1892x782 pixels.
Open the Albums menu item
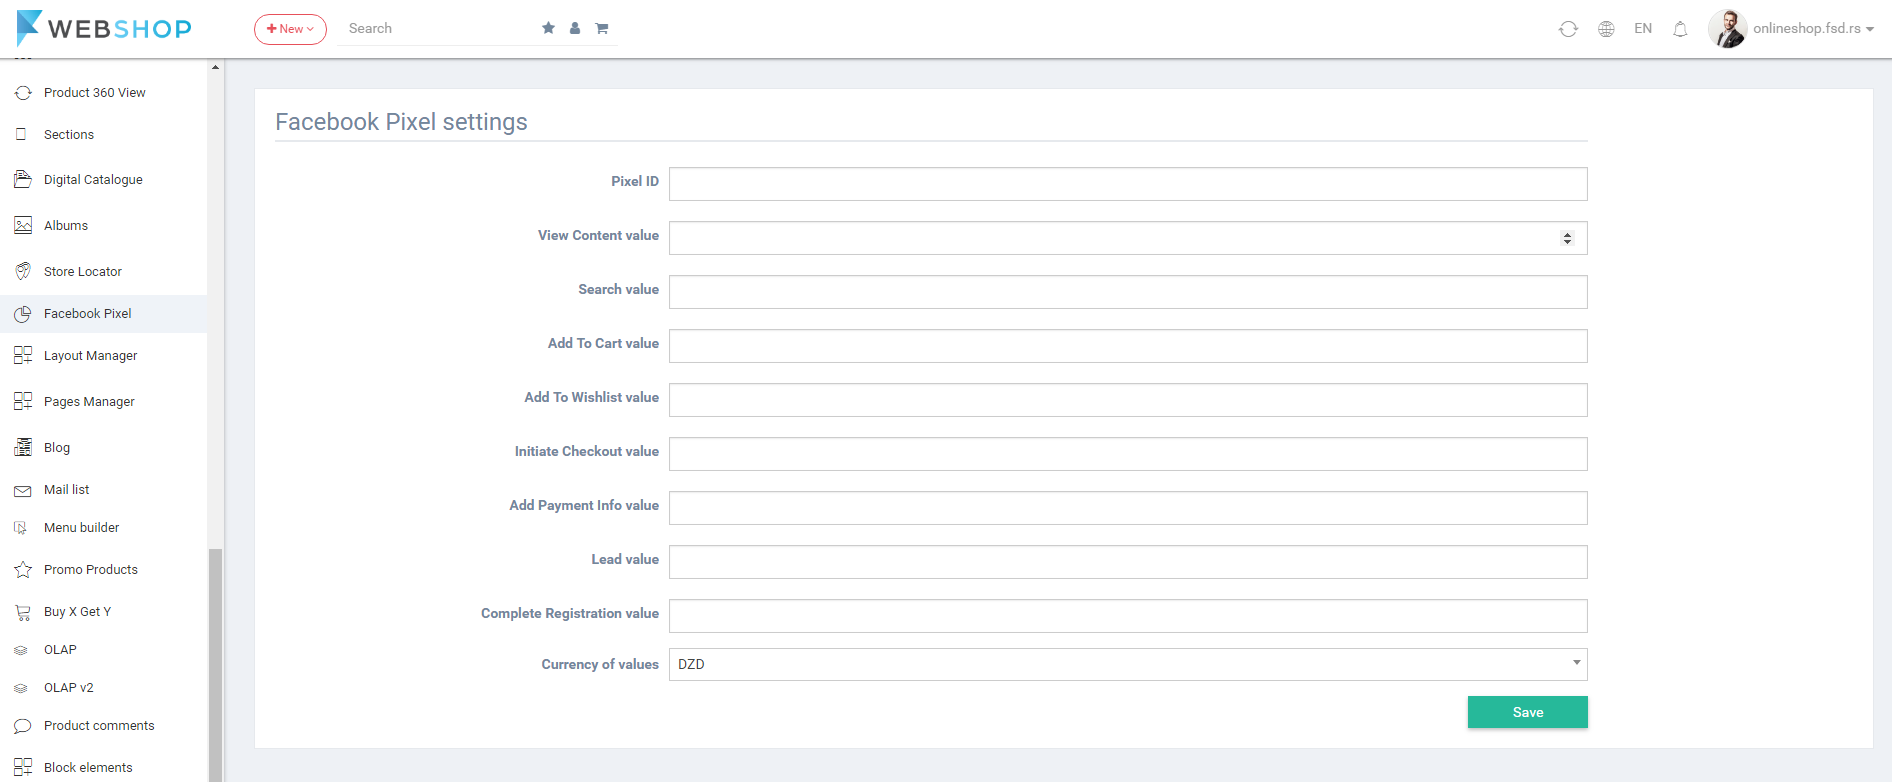pyautogui.click(x=66, y=226)
